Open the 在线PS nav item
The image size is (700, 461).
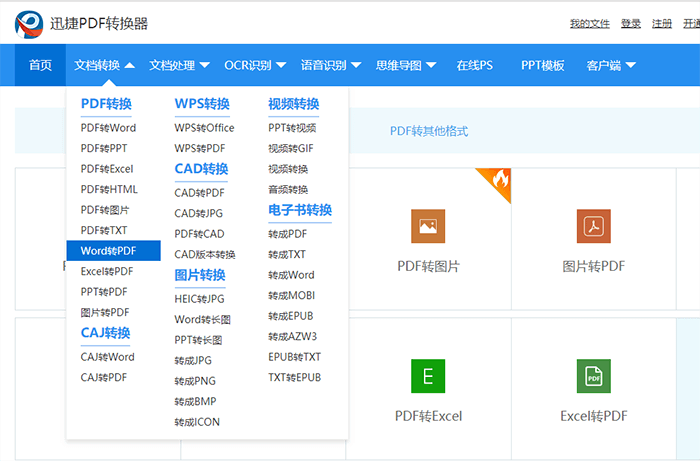click(x=474, y=66)
